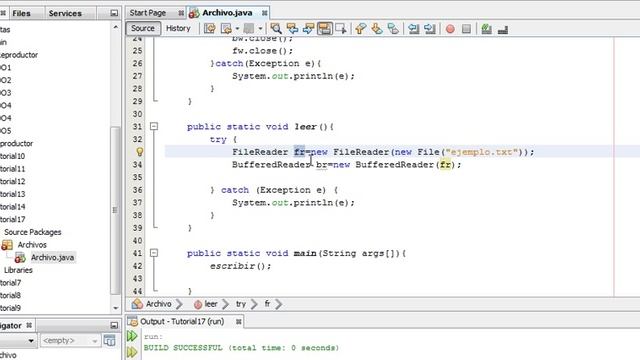This screenshot has width=640, height=360.
Task: Select try in breadcrumb bar
Action: click(x=241, y=304)
